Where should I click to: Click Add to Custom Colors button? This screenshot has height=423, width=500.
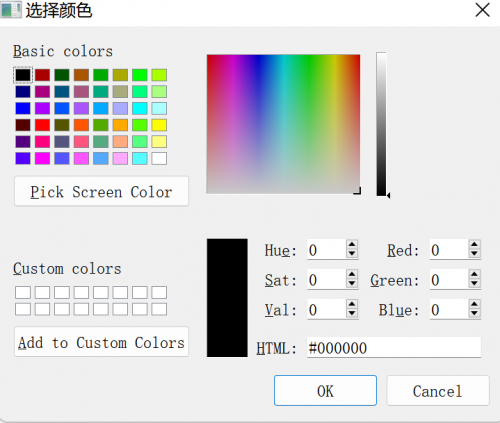[x=101, y=342]
